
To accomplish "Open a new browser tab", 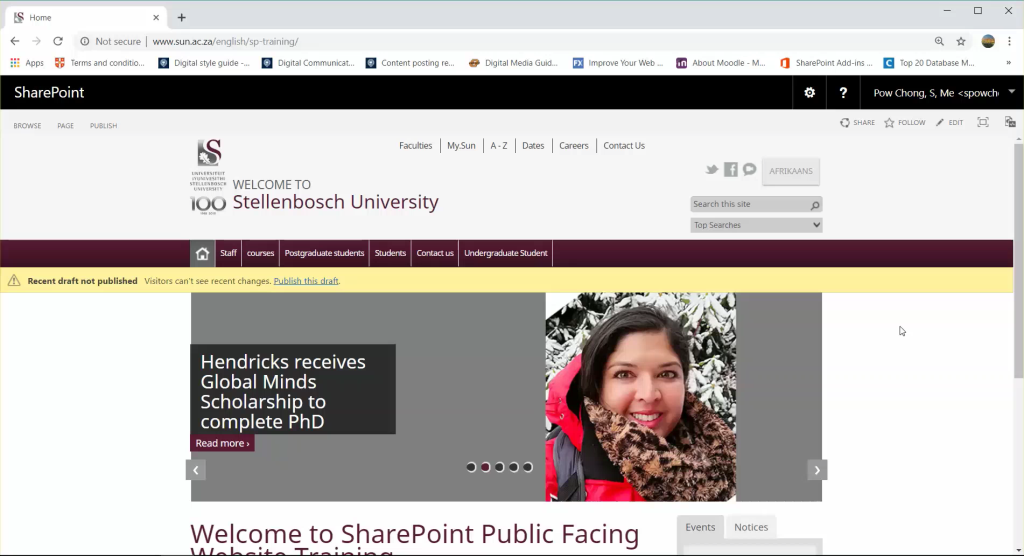I will click(182, 18).
